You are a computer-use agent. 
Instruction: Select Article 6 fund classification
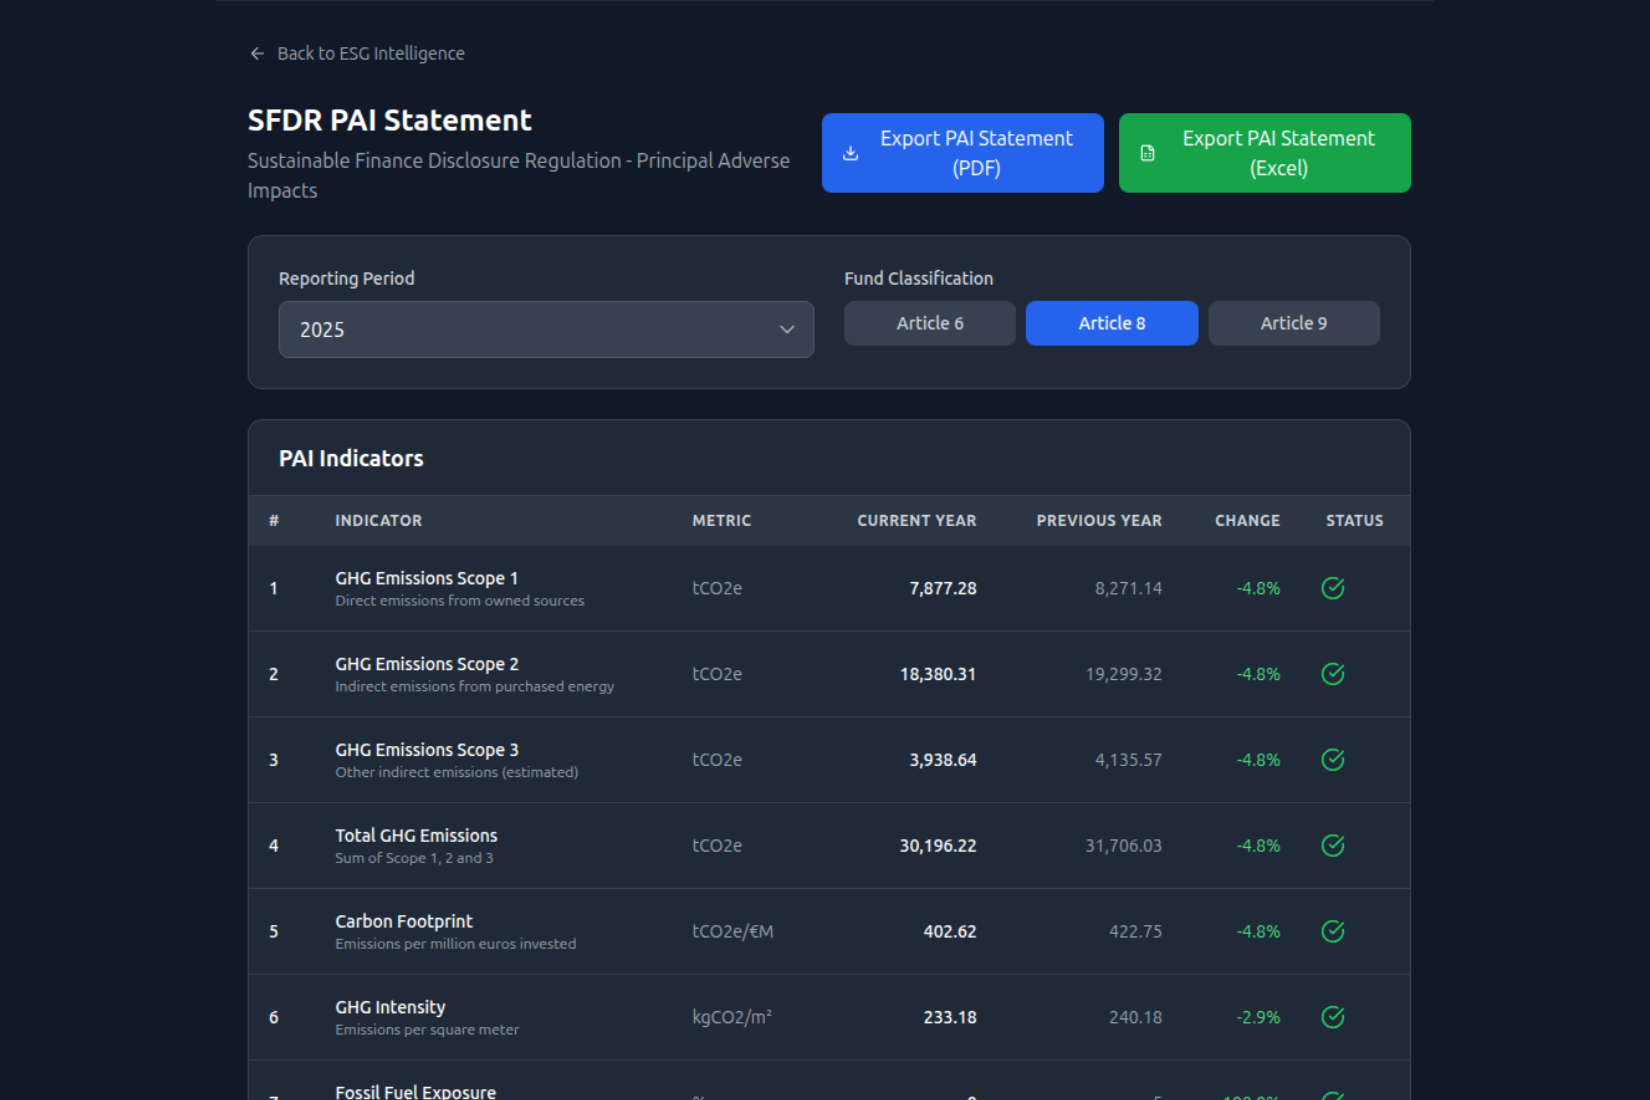pos(929,323)
